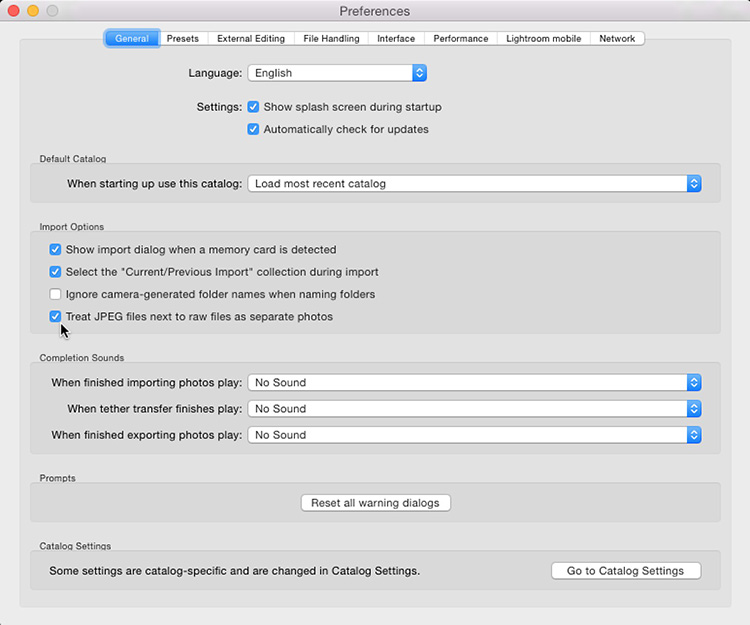Screen dimensions: 750x625
Task: Toggle Treat JPEG files as separate photos
Action: 55,316
